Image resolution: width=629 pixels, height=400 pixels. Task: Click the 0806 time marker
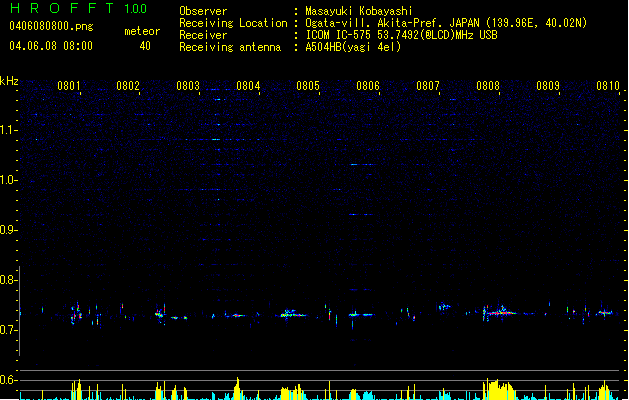pos(368,86)
